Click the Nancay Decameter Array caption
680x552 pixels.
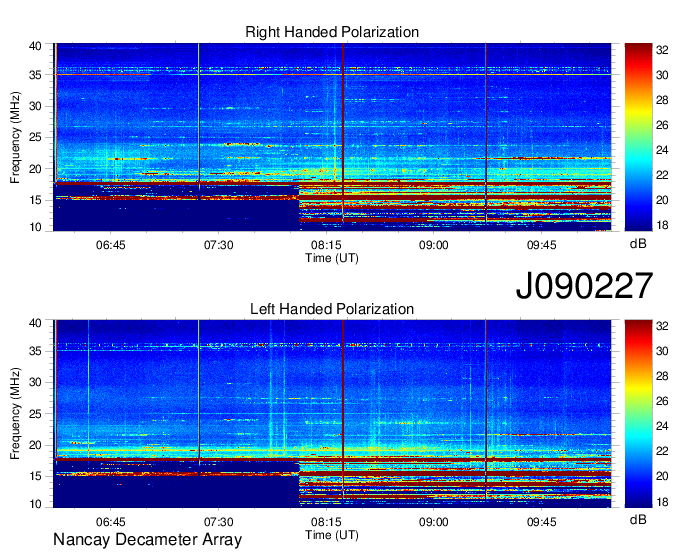(x=147, y=540)
